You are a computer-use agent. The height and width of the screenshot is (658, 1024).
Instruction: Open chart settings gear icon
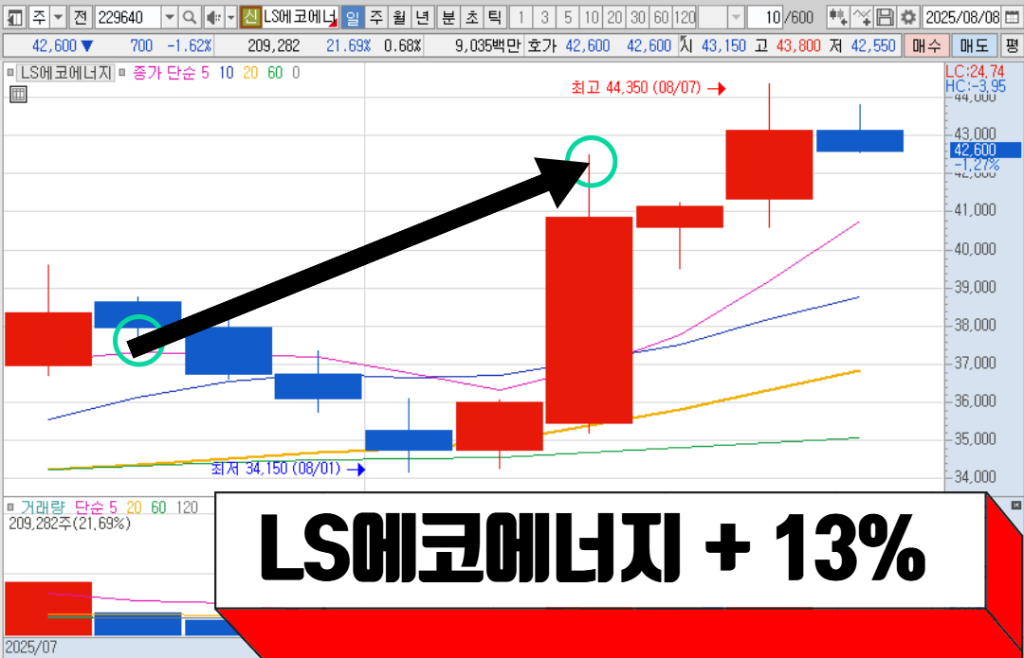[908, 17]
